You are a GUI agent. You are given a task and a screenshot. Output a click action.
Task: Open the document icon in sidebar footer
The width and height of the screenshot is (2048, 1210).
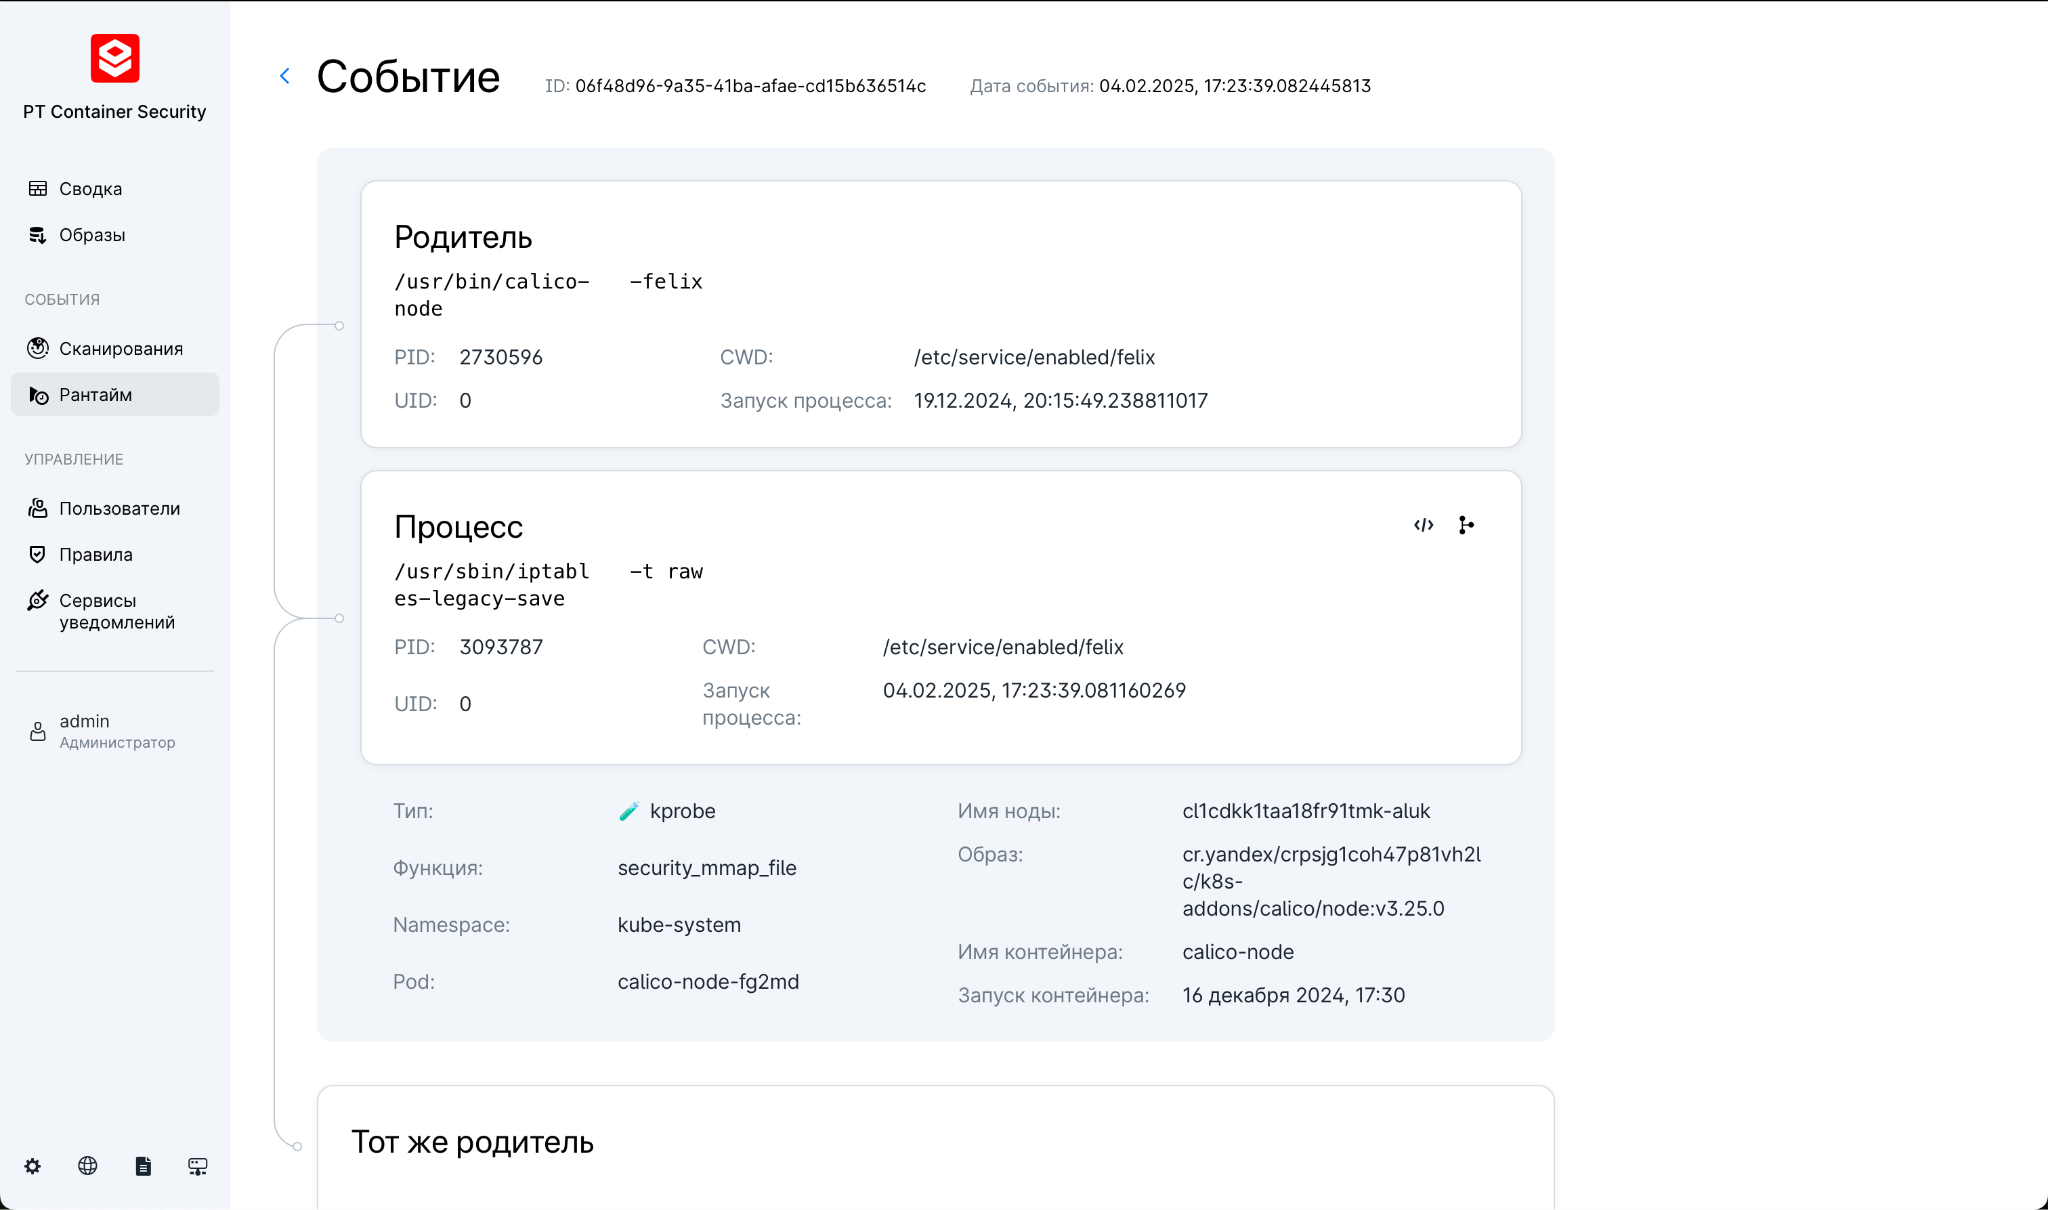(x=143, y=1166)
